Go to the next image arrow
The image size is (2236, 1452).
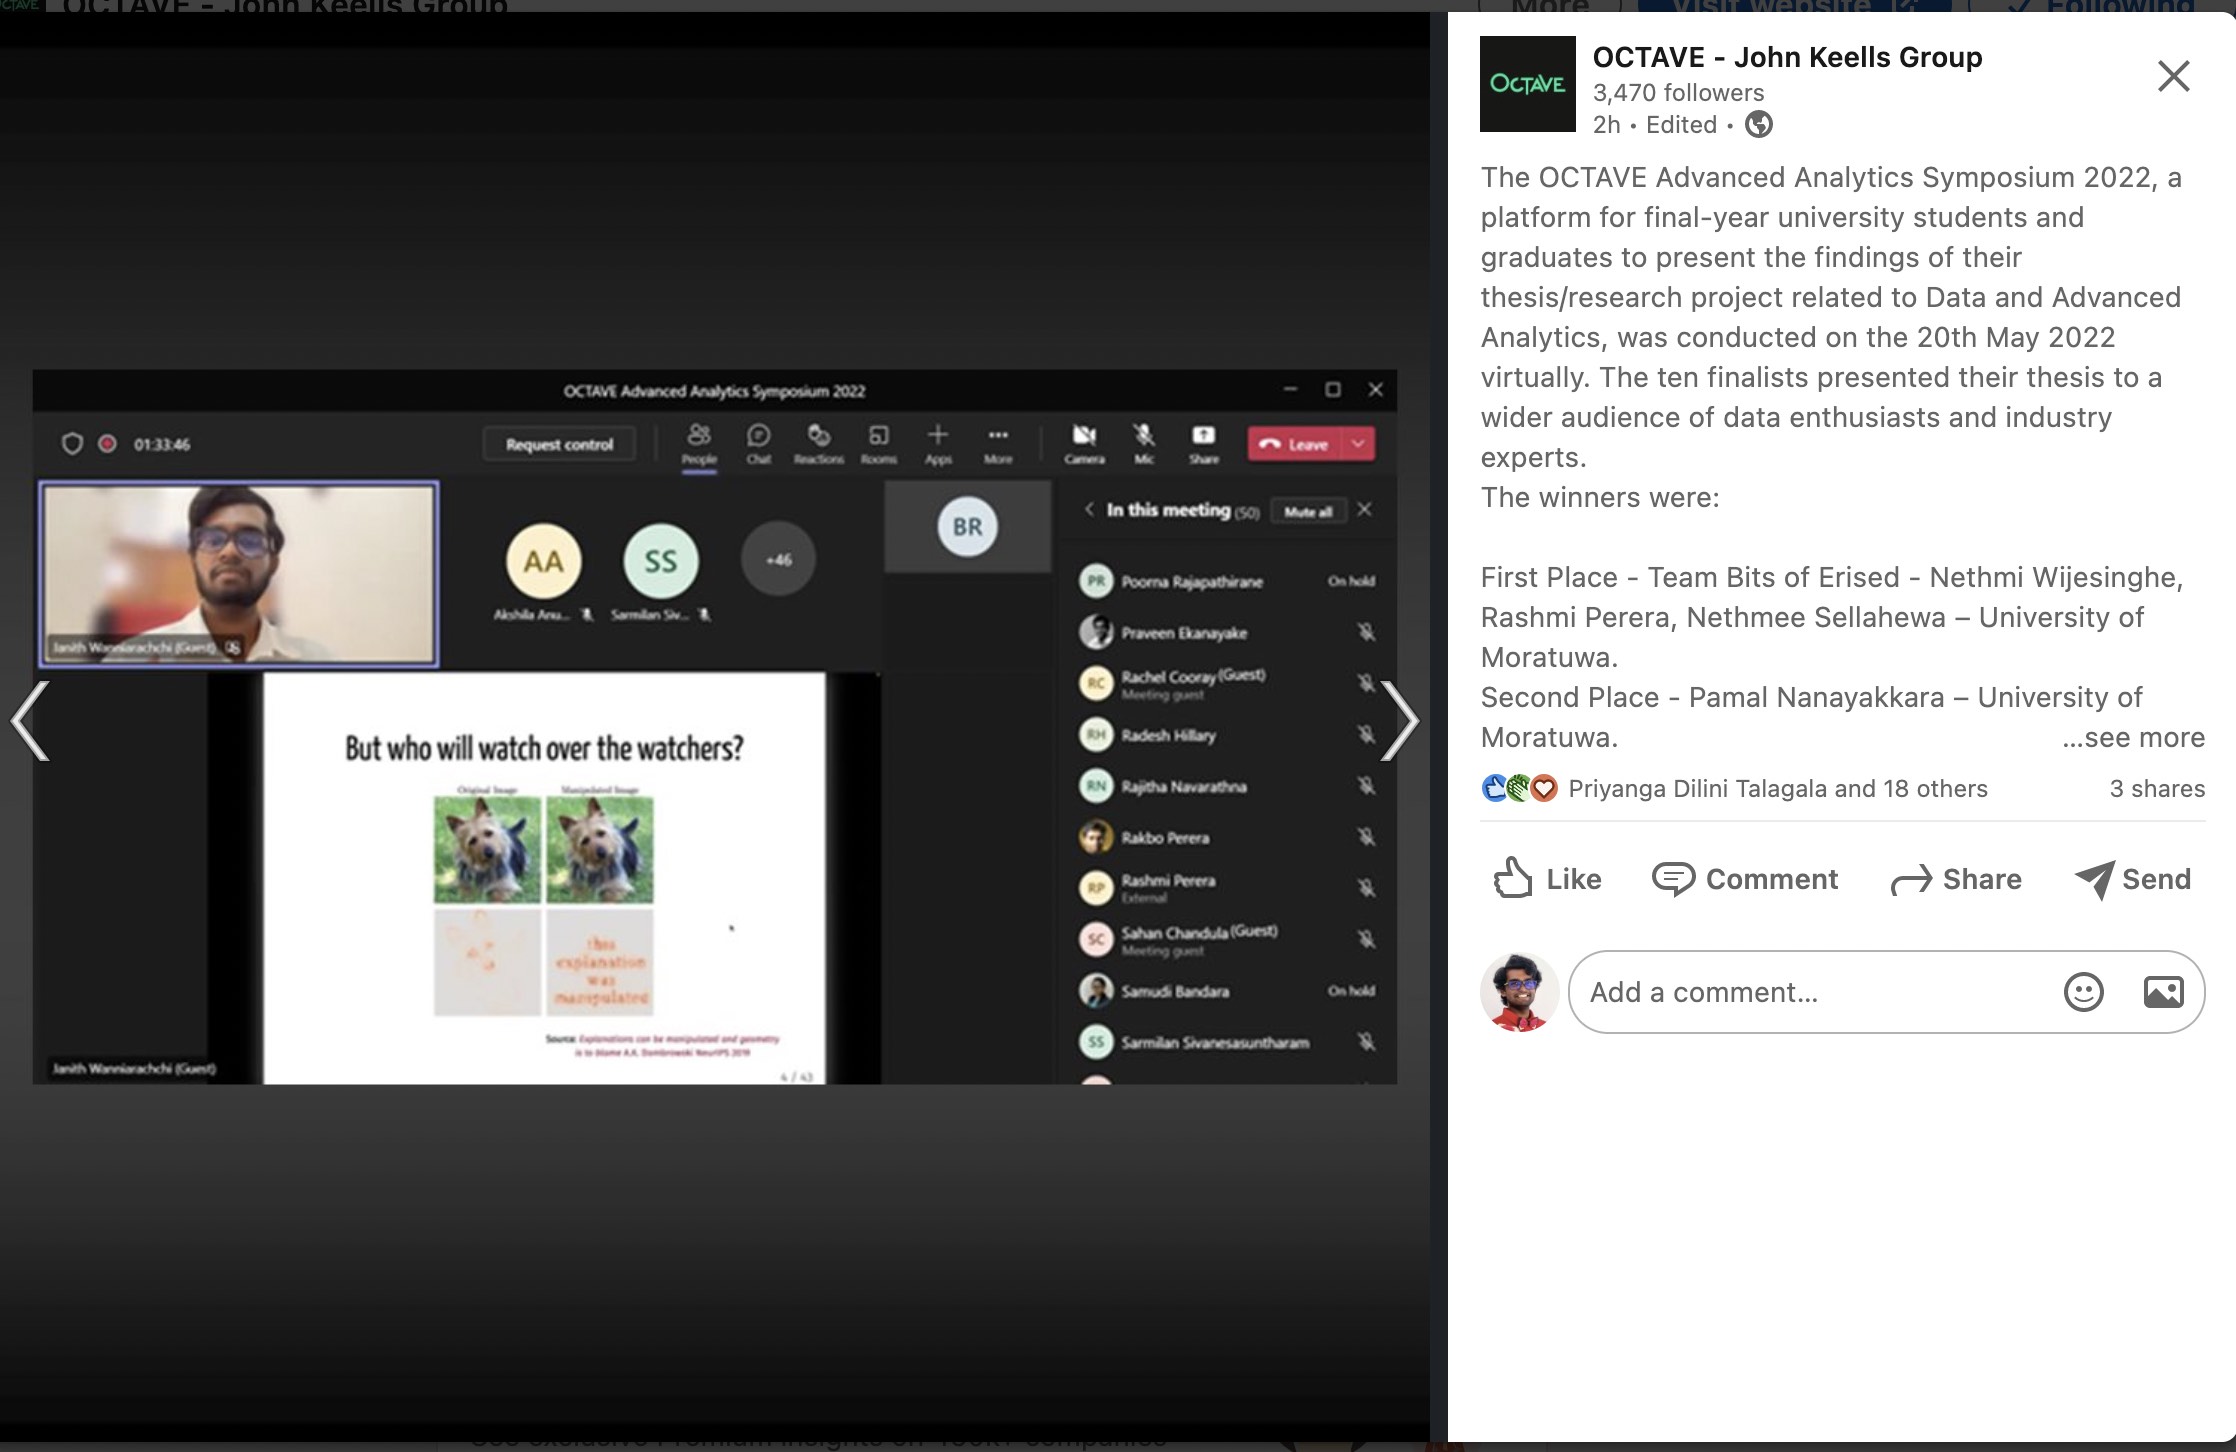pyautogui.click(x=1399, y=721)
